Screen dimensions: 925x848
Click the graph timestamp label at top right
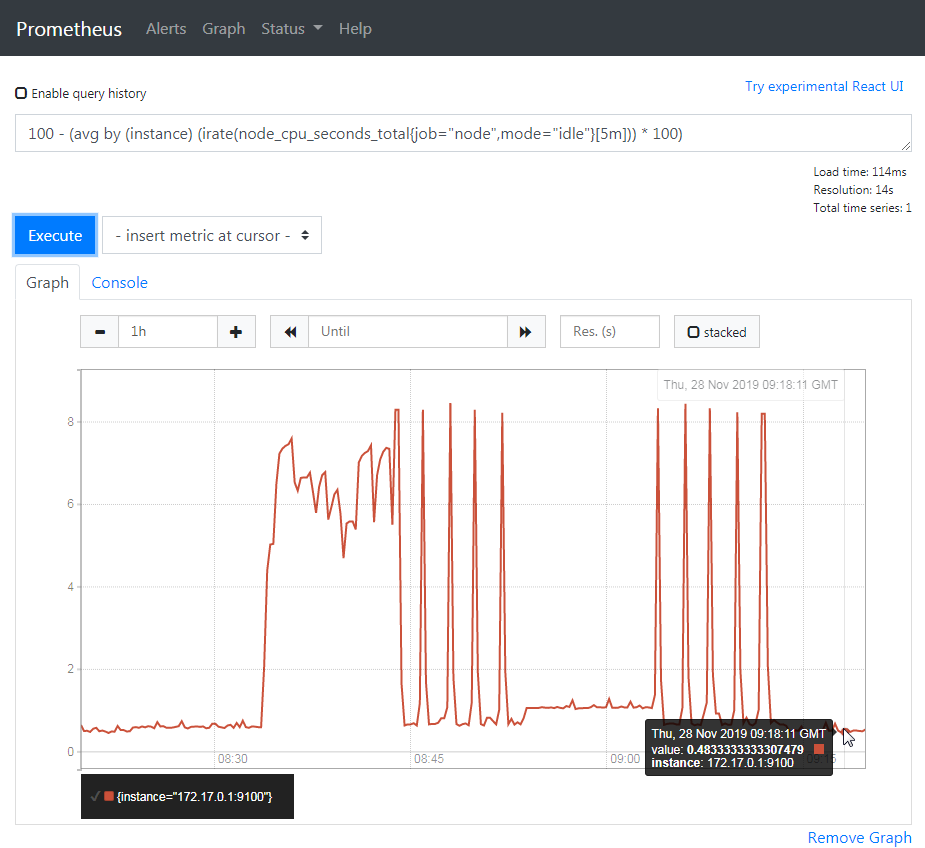pyautogui.click(x=750, y=385)
